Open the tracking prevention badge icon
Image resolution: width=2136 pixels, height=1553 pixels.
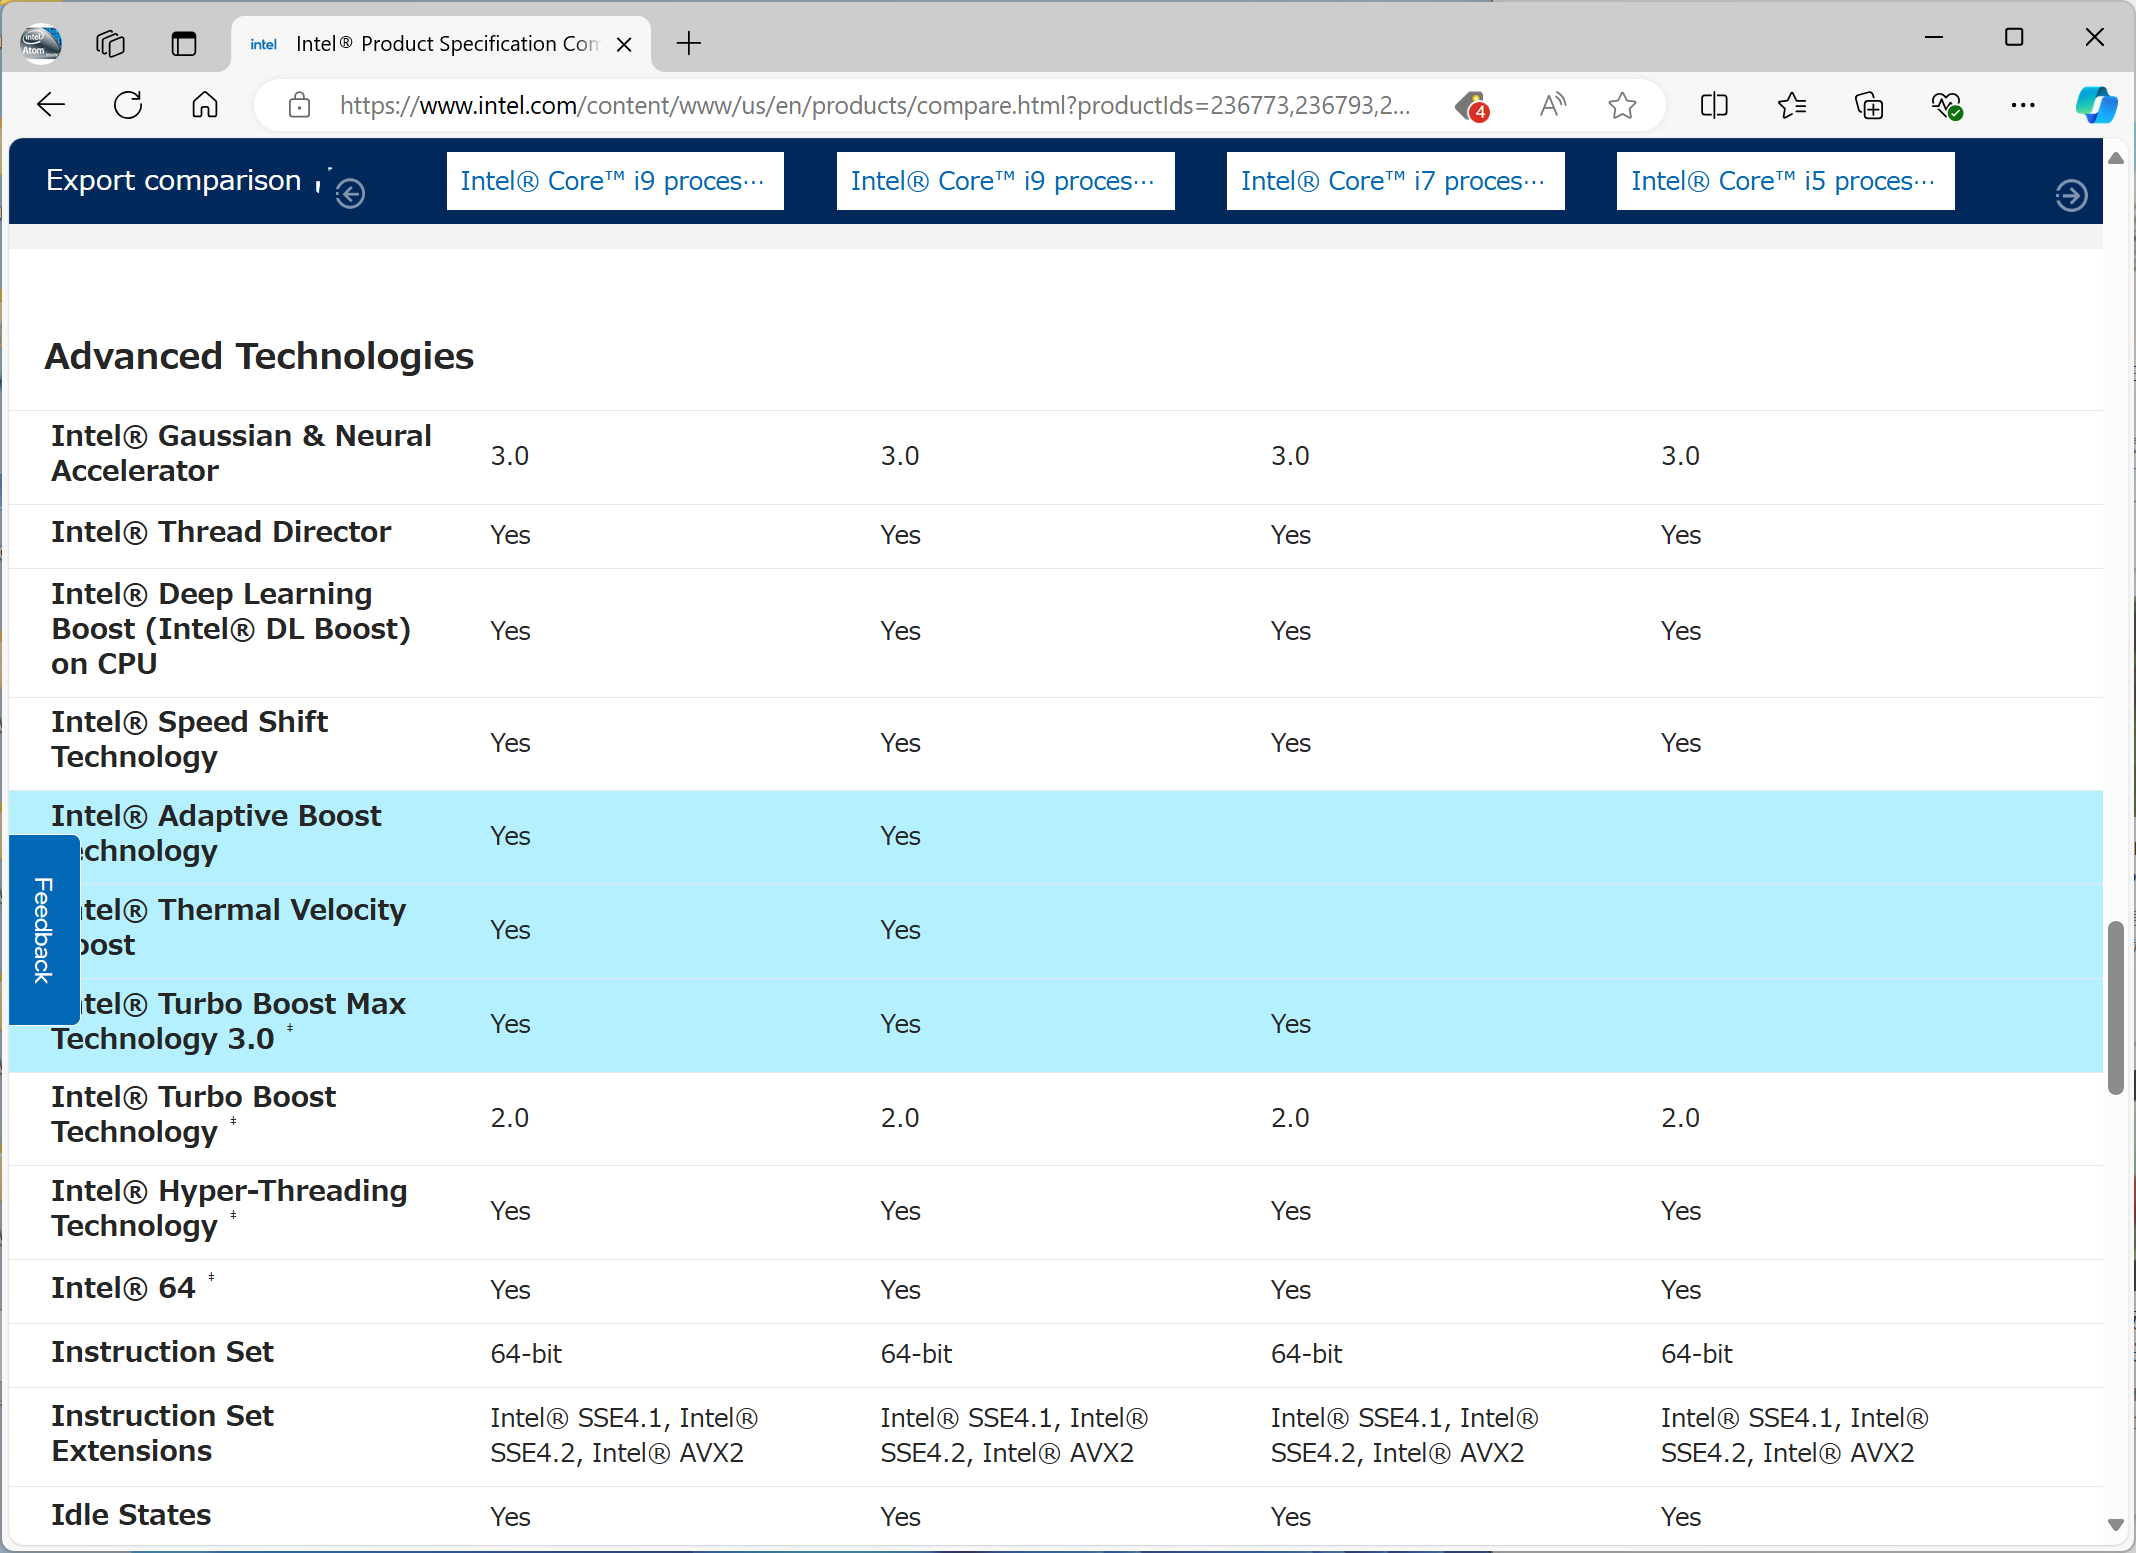(1471, 105)
